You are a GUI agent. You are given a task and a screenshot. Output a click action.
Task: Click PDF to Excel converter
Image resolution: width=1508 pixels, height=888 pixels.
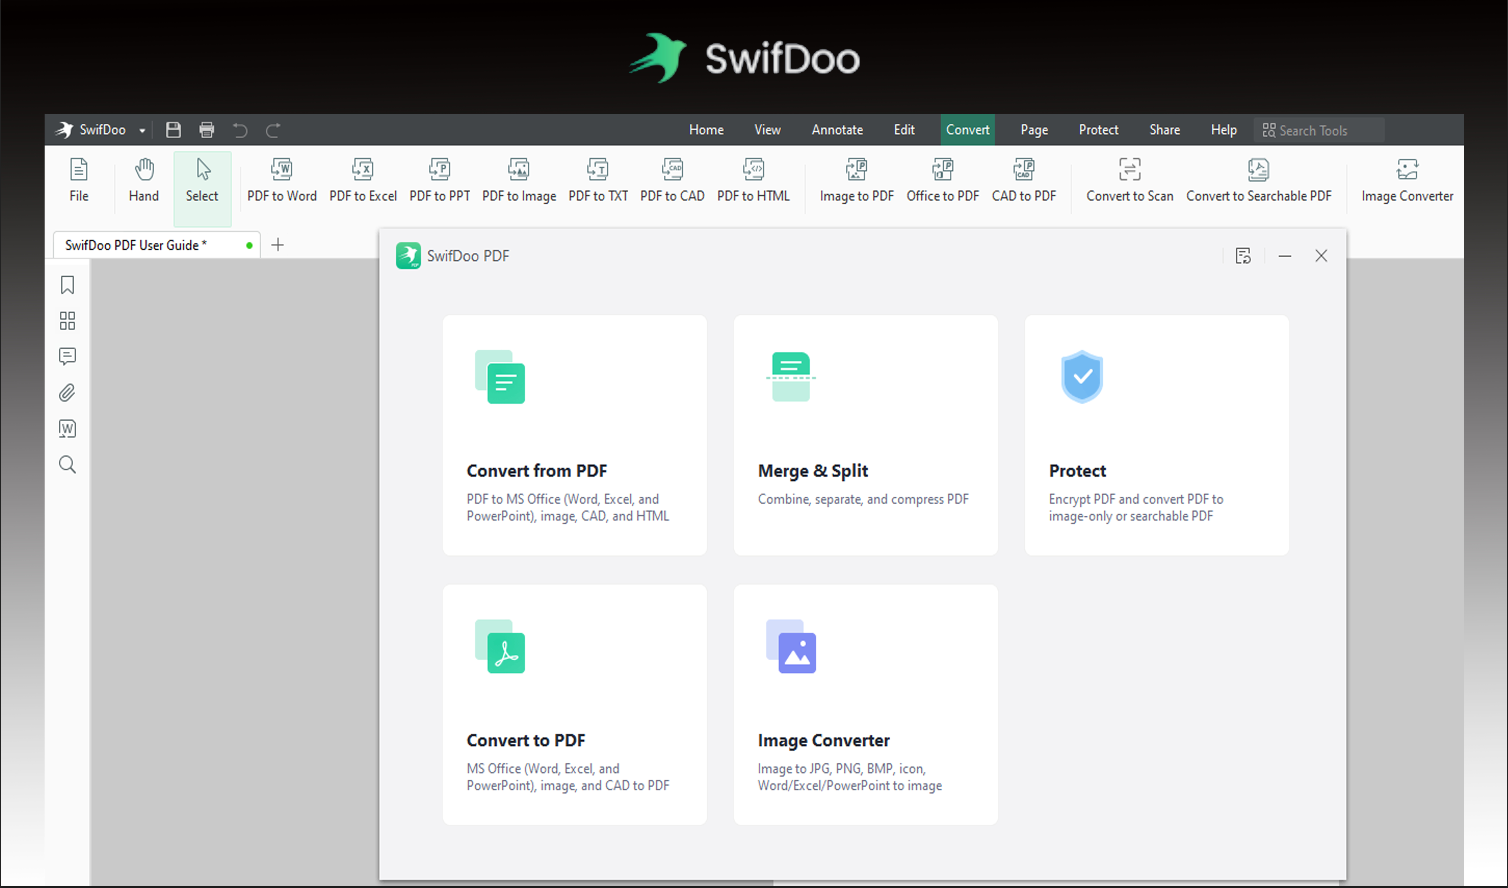tap(363, 180)
